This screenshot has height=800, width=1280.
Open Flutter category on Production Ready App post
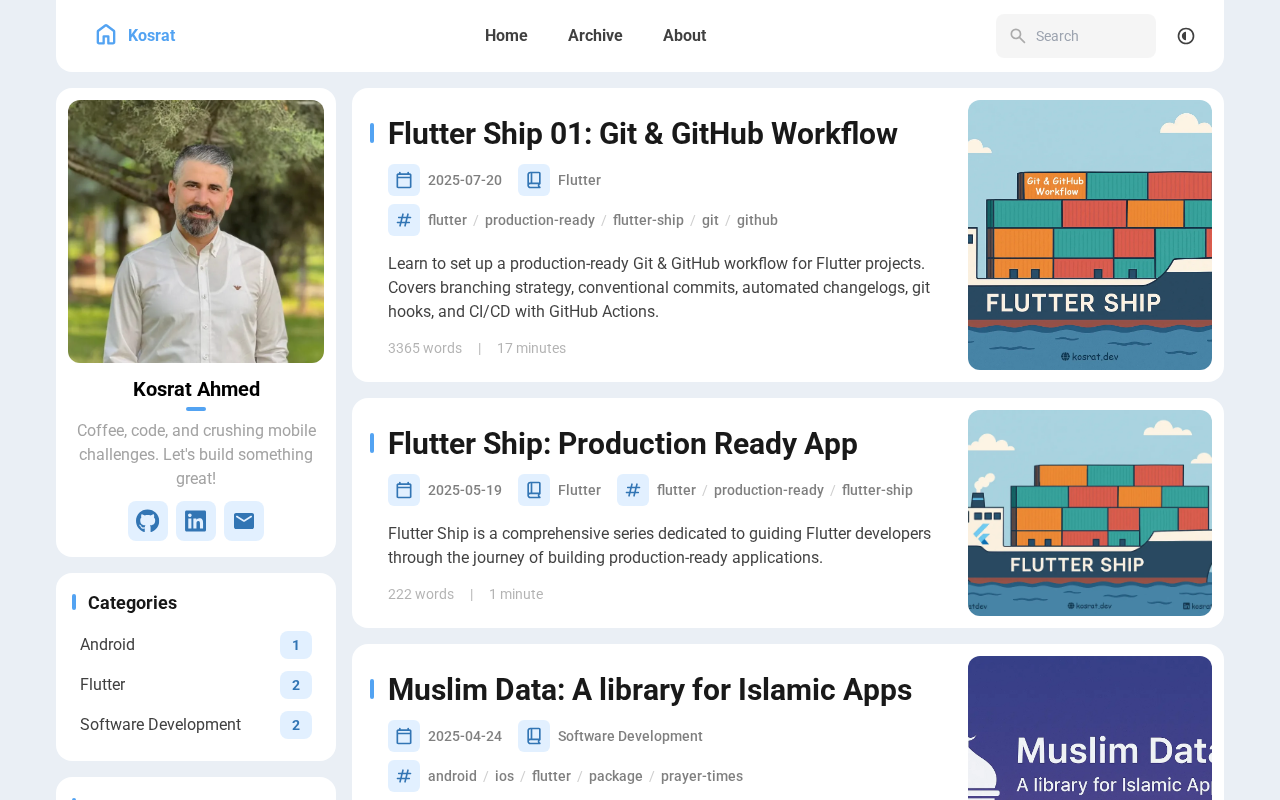(x=579, y=490)
